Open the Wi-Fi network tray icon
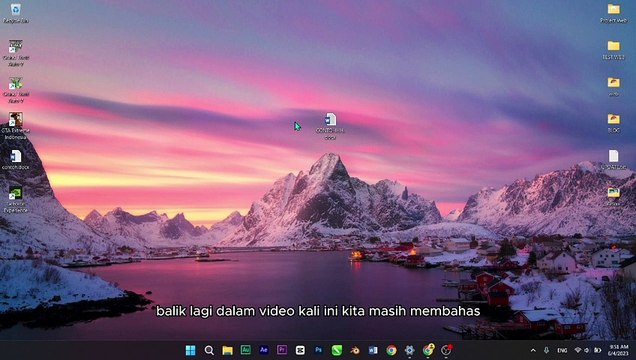Screen dimensions: 636x360 (578, 350)
